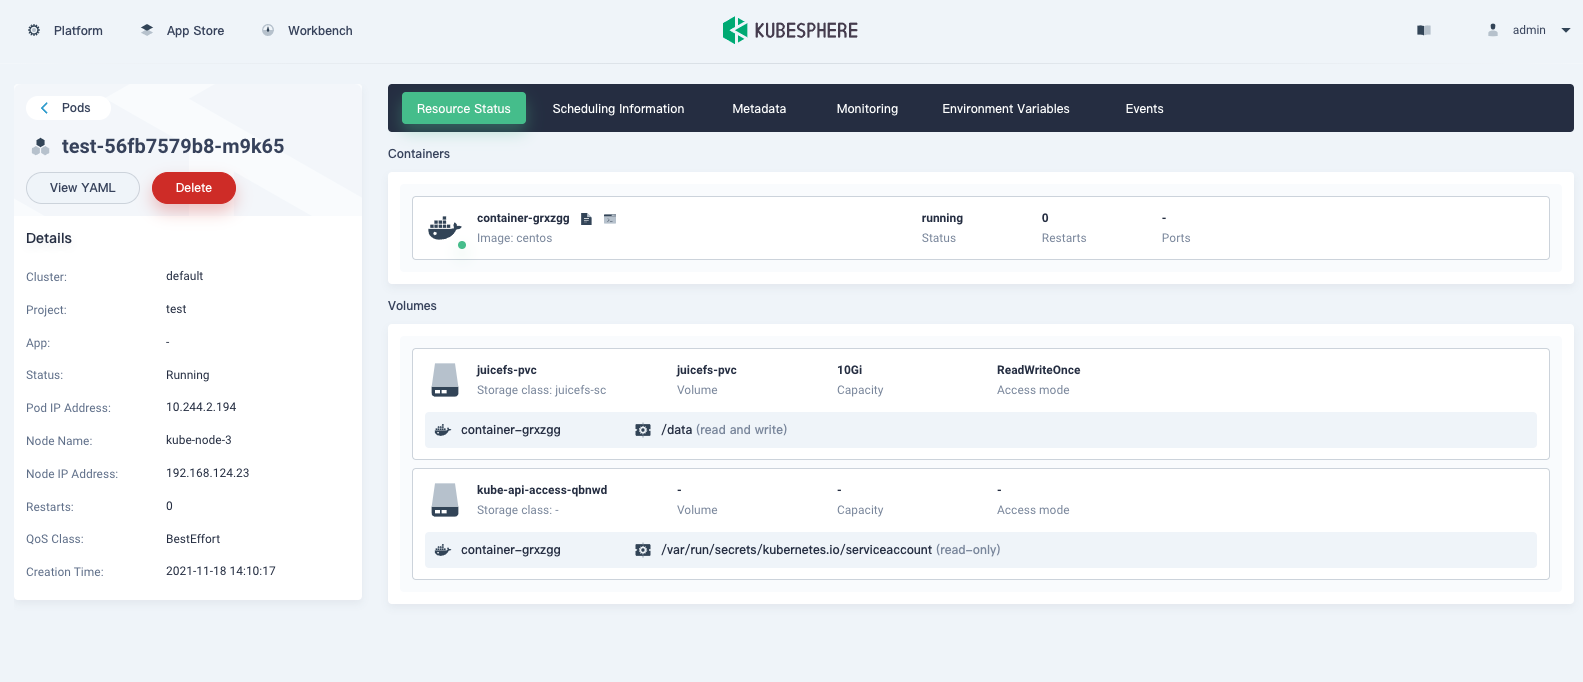
Task: Click Cluster value default
Action: (x=184, y=276)
